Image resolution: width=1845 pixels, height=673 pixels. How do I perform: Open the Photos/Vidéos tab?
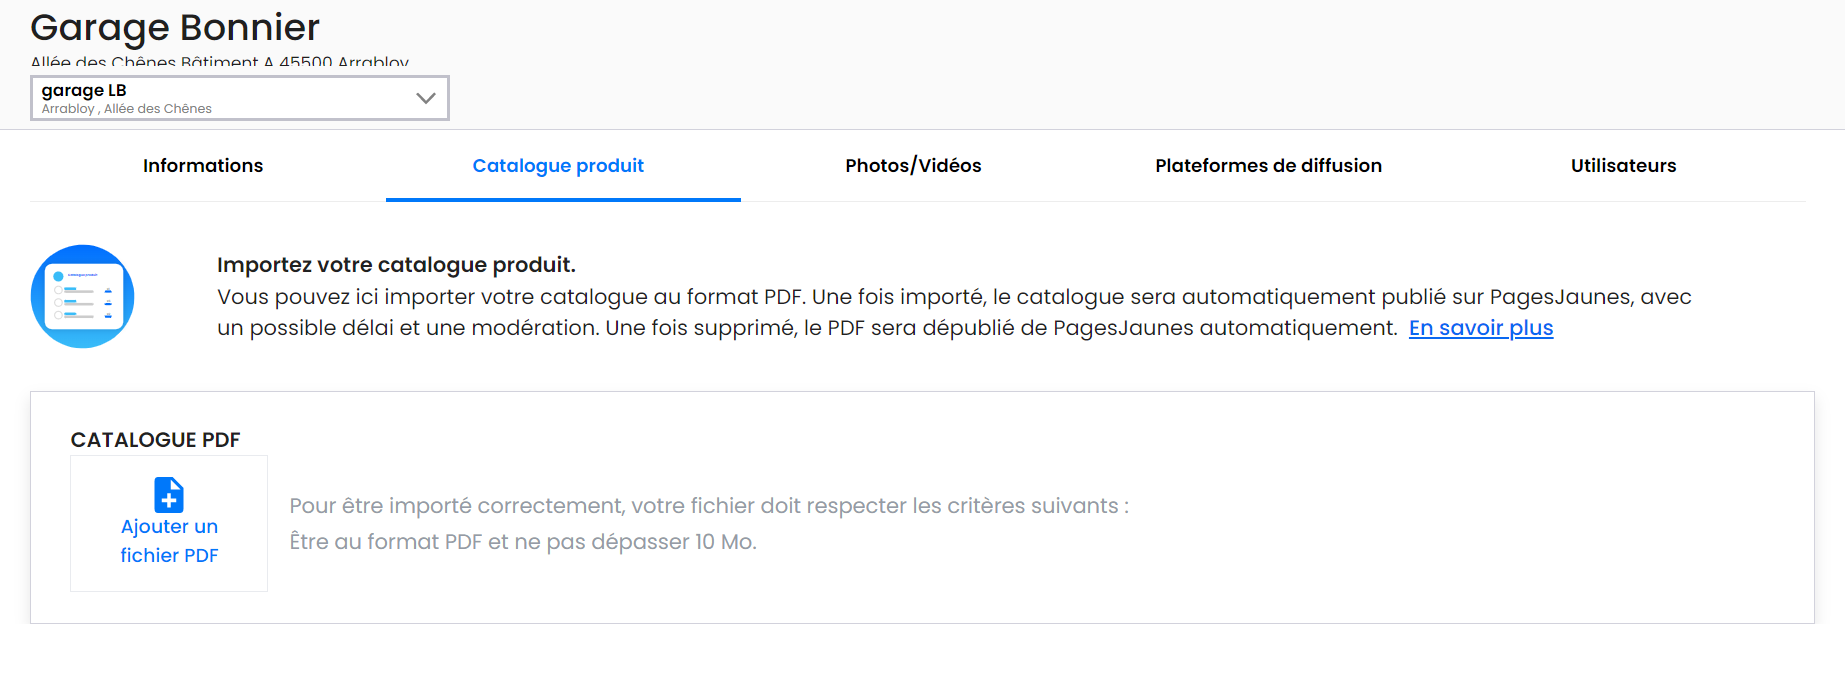click(x=913, y=166)
